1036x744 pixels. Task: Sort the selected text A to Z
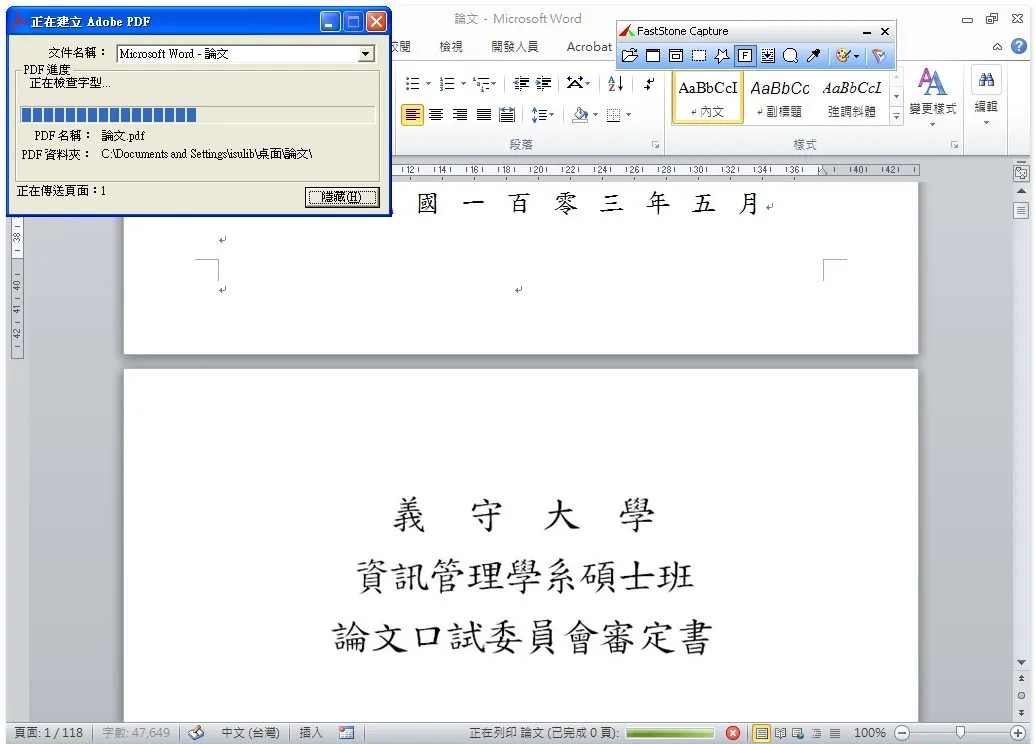[615, 83]
